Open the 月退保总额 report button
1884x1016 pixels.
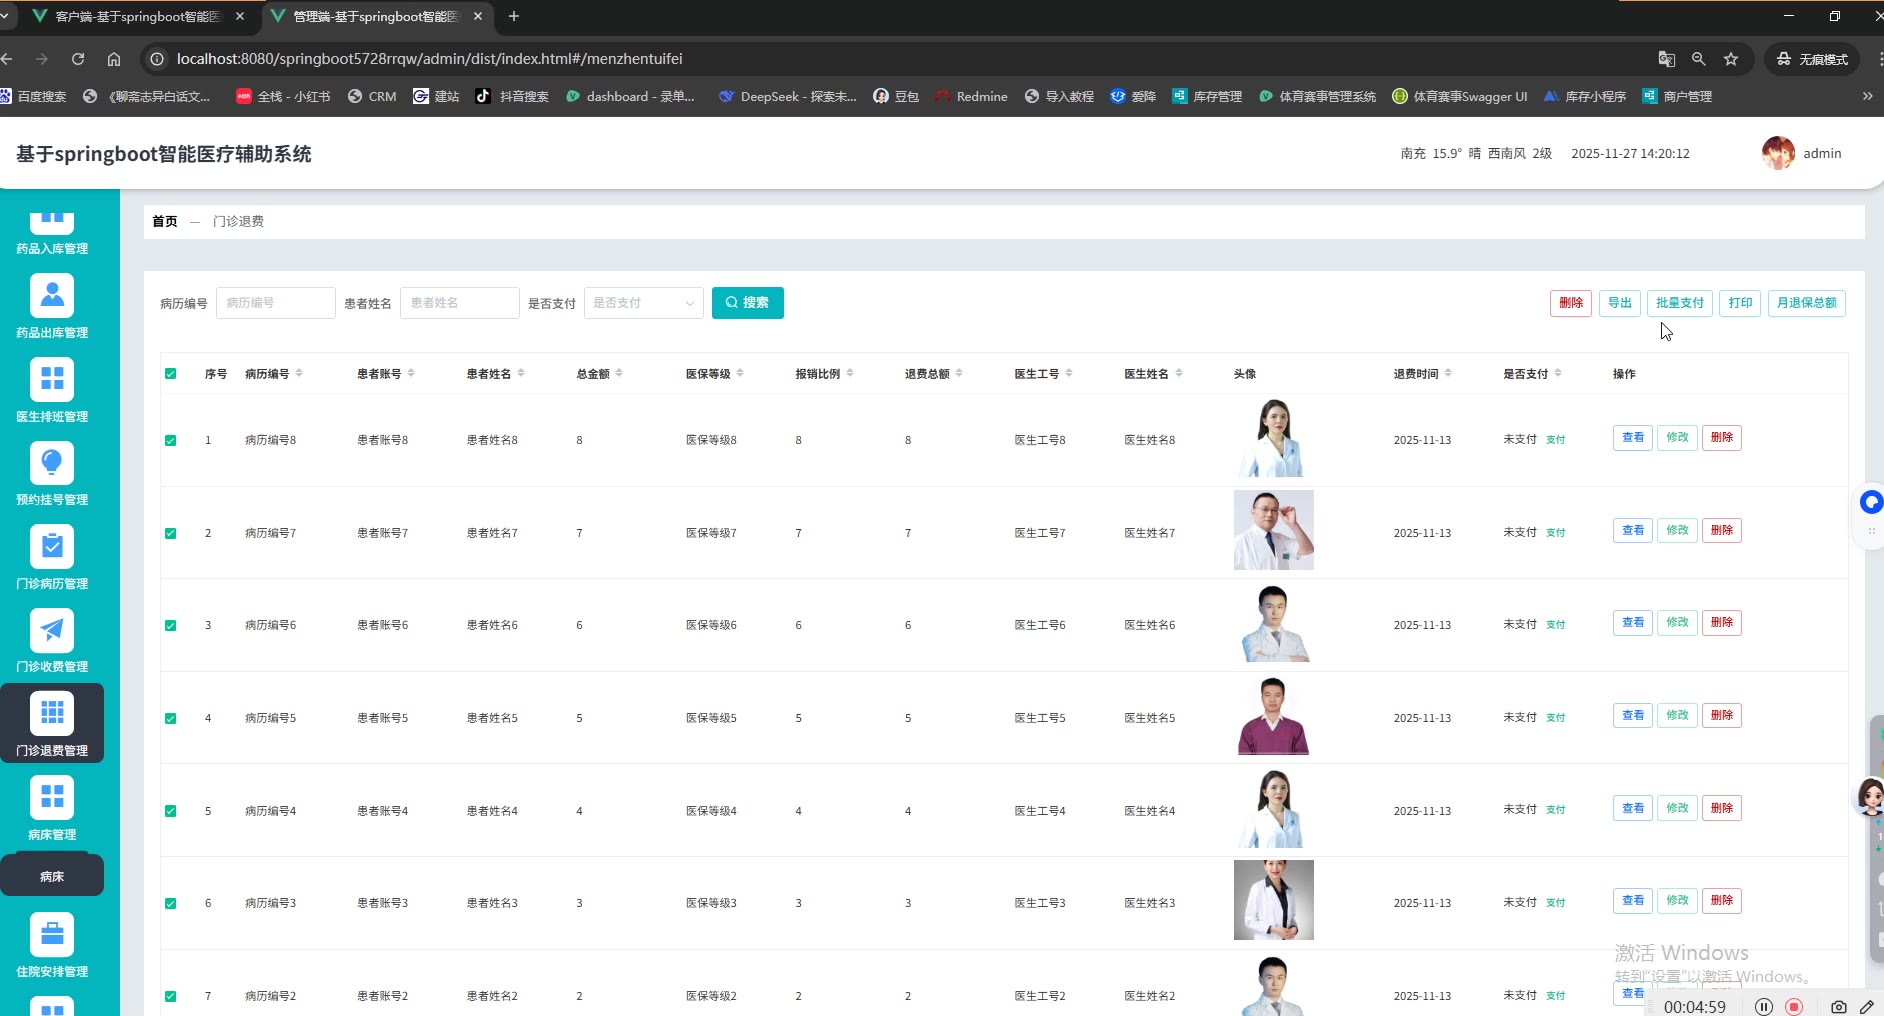pyautogui.click(x=1807, y=303)
